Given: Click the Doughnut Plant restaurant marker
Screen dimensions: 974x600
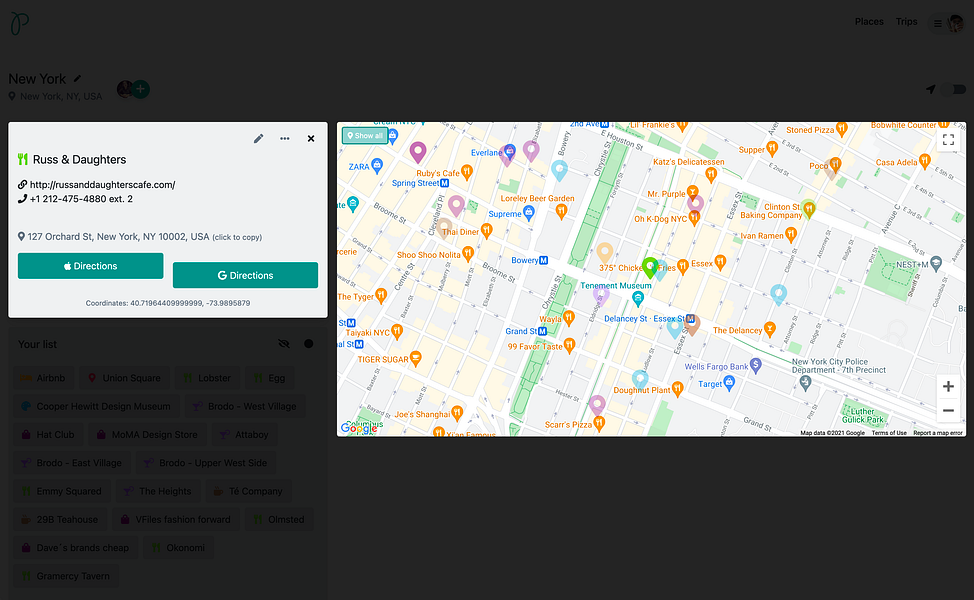Looking at the screenshot, I should 678,389.
